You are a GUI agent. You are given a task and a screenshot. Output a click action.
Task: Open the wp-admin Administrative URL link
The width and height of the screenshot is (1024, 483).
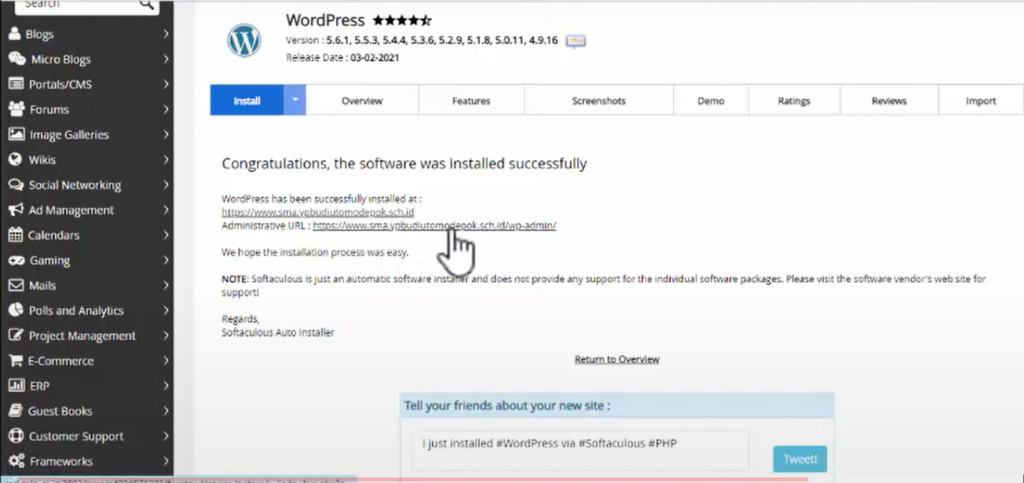434,226
